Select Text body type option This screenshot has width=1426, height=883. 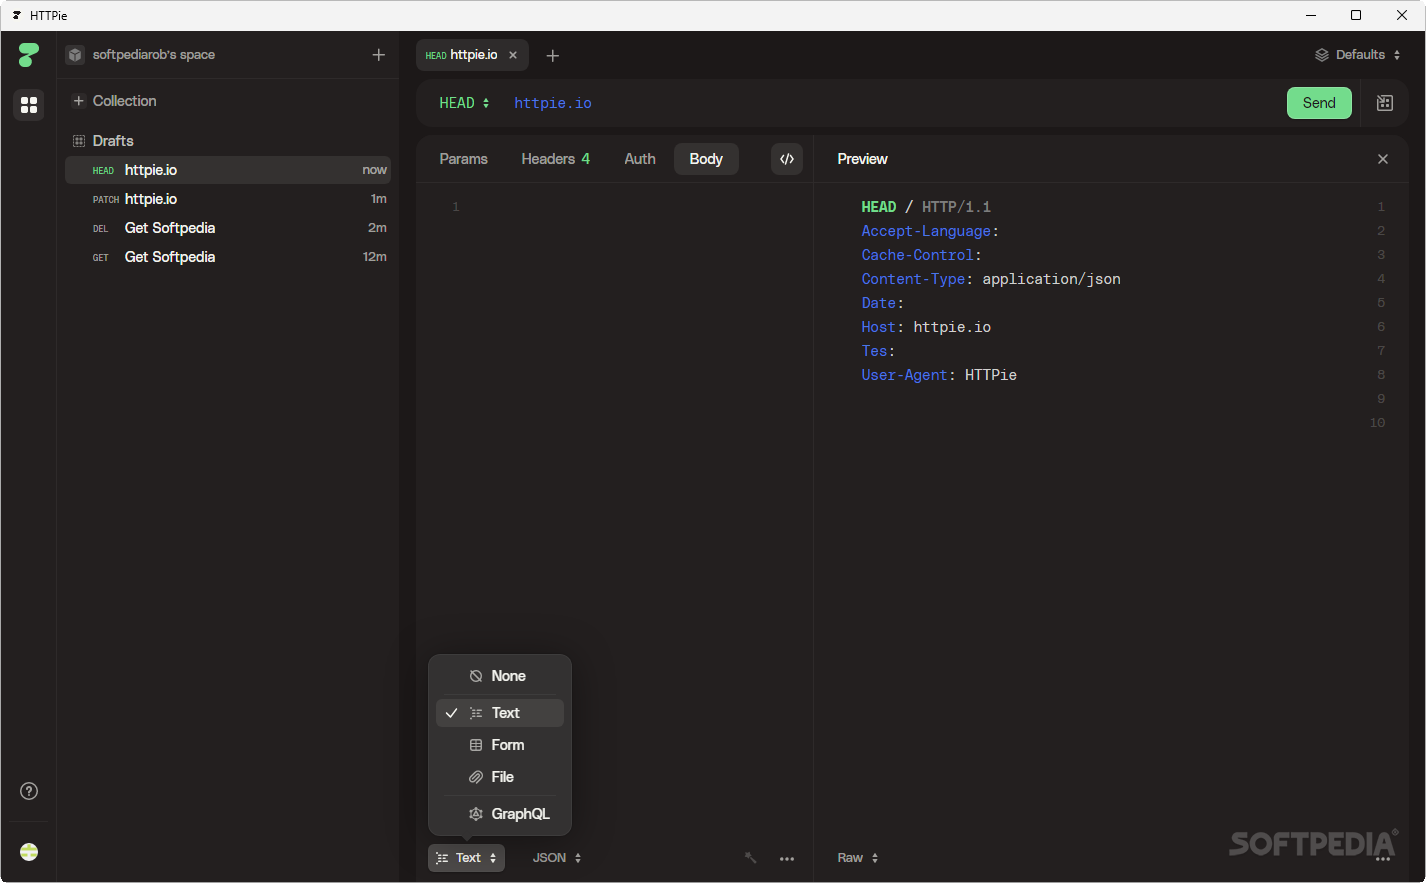500,713
